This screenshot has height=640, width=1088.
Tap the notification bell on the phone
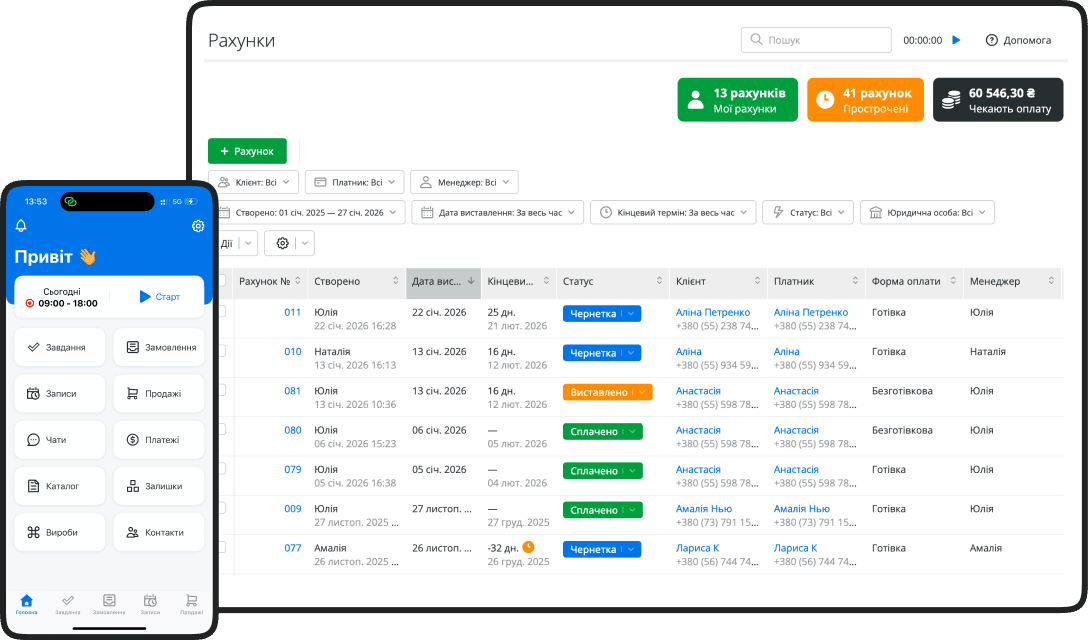coord(21,226)
